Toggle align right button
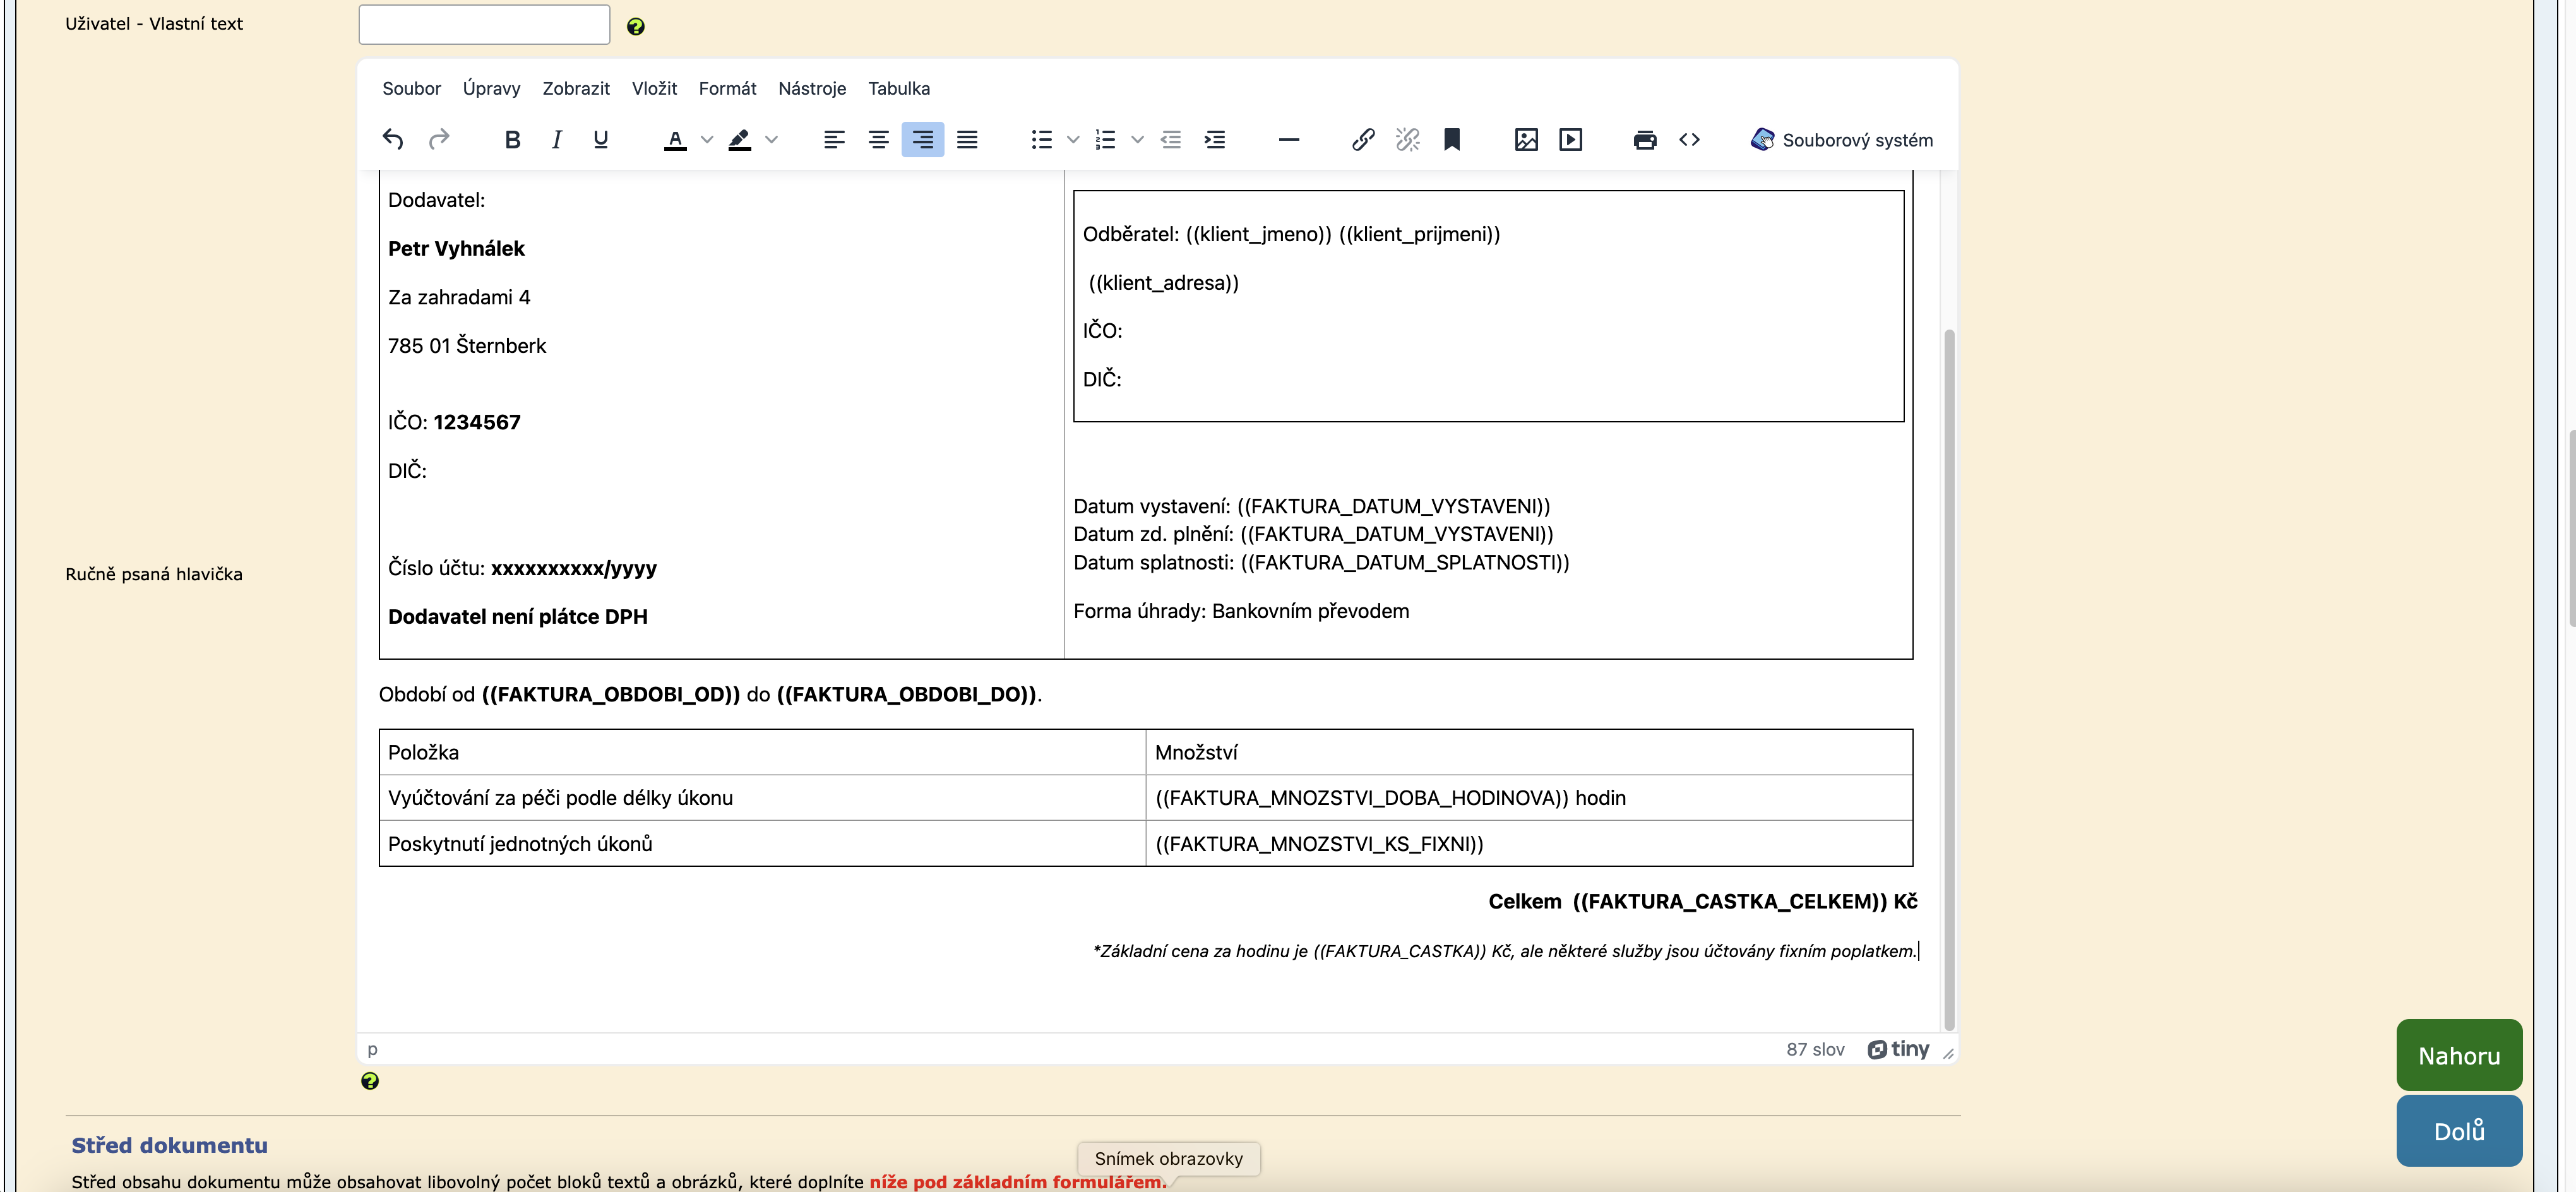 coord(922,140)
